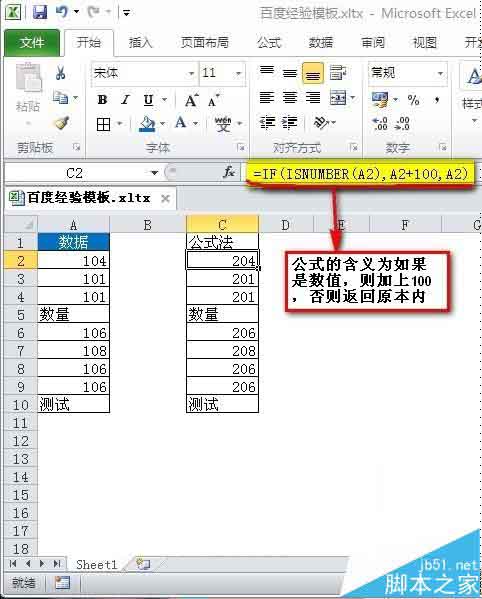Toggle Bold formatting

point(102,100)
